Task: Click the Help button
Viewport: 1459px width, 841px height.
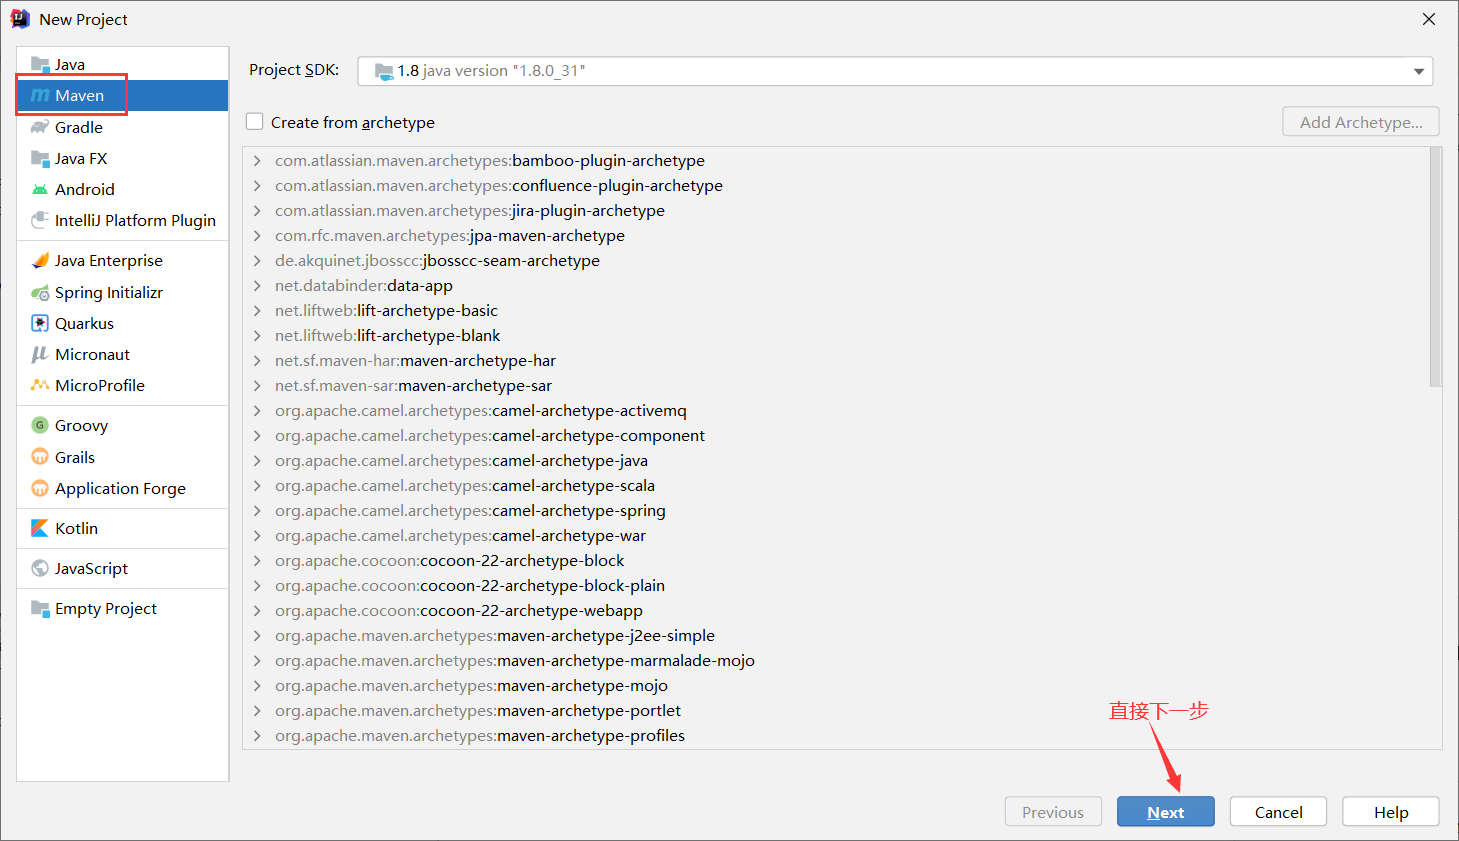Action: point(1390,812)
